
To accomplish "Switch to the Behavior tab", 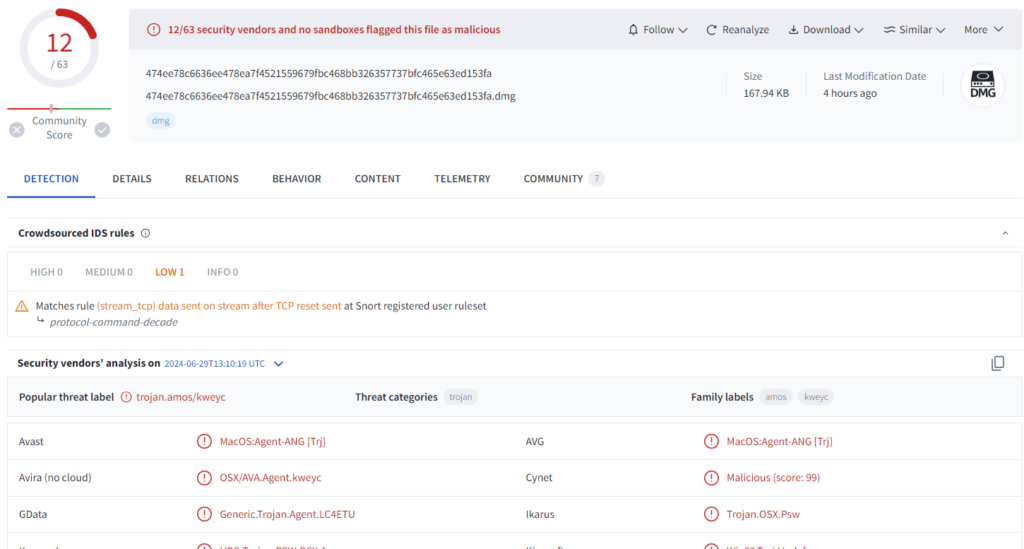I will (x=296, y=179).
